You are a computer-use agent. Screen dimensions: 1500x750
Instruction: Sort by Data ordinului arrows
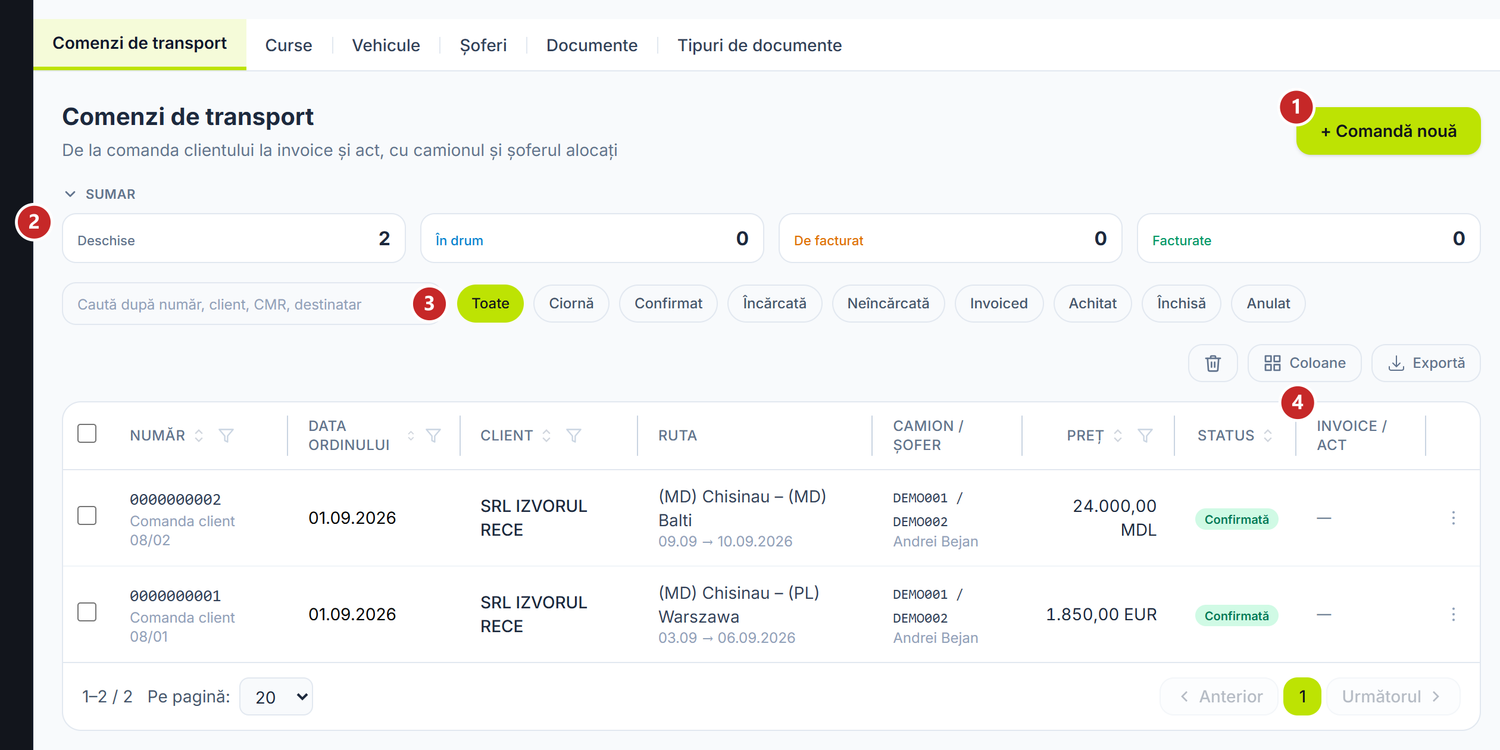(x=411, y=436)
